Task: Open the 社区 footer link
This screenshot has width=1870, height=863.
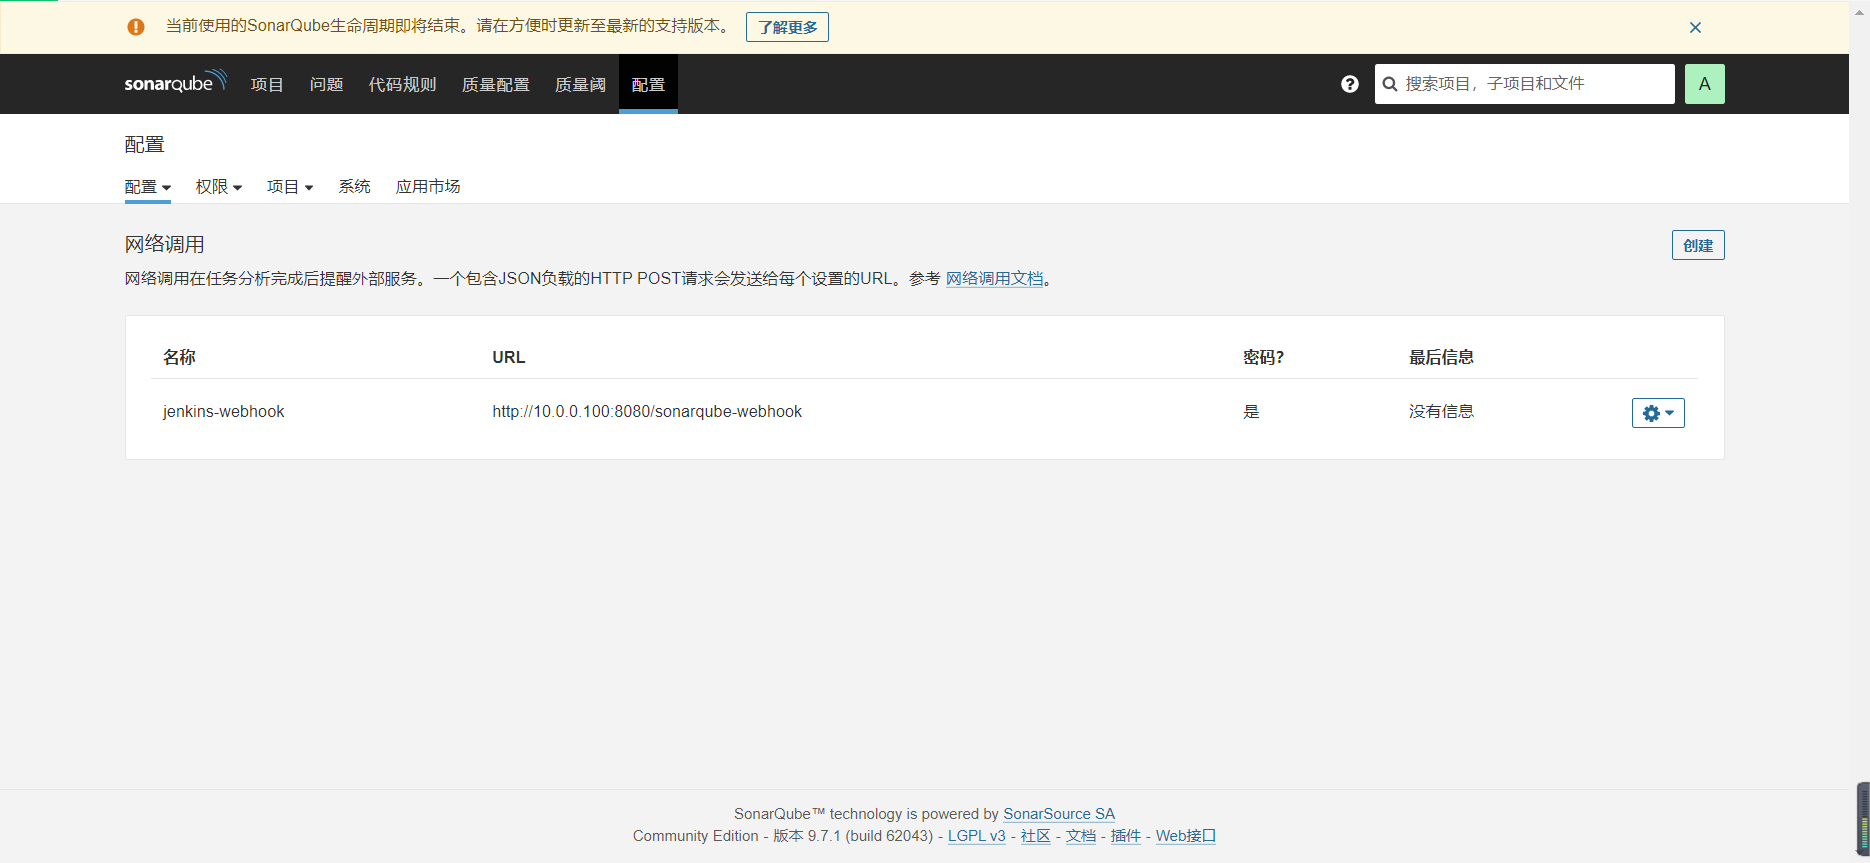Action: click(1036, 836)
